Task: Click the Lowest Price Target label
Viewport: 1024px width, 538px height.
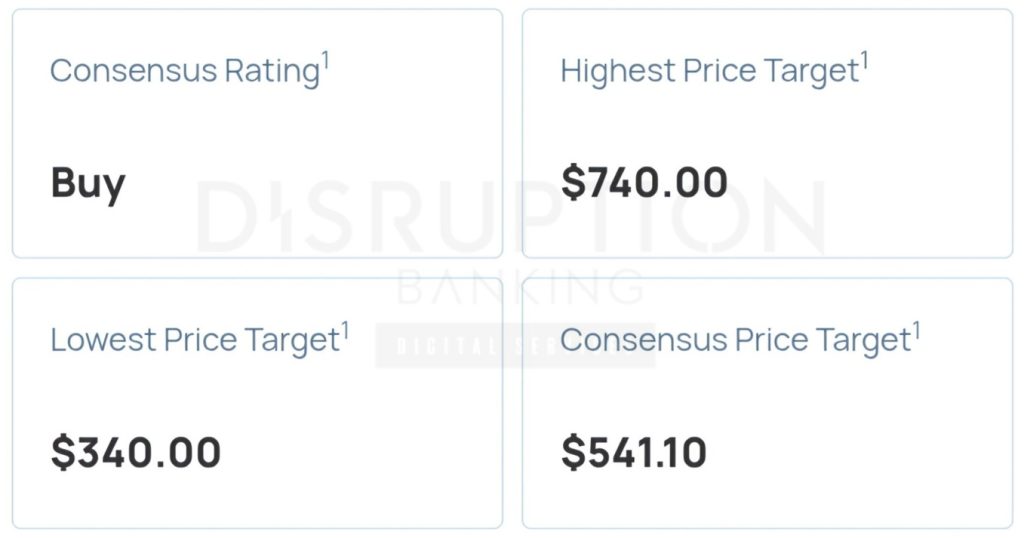Action: point(195,340)
